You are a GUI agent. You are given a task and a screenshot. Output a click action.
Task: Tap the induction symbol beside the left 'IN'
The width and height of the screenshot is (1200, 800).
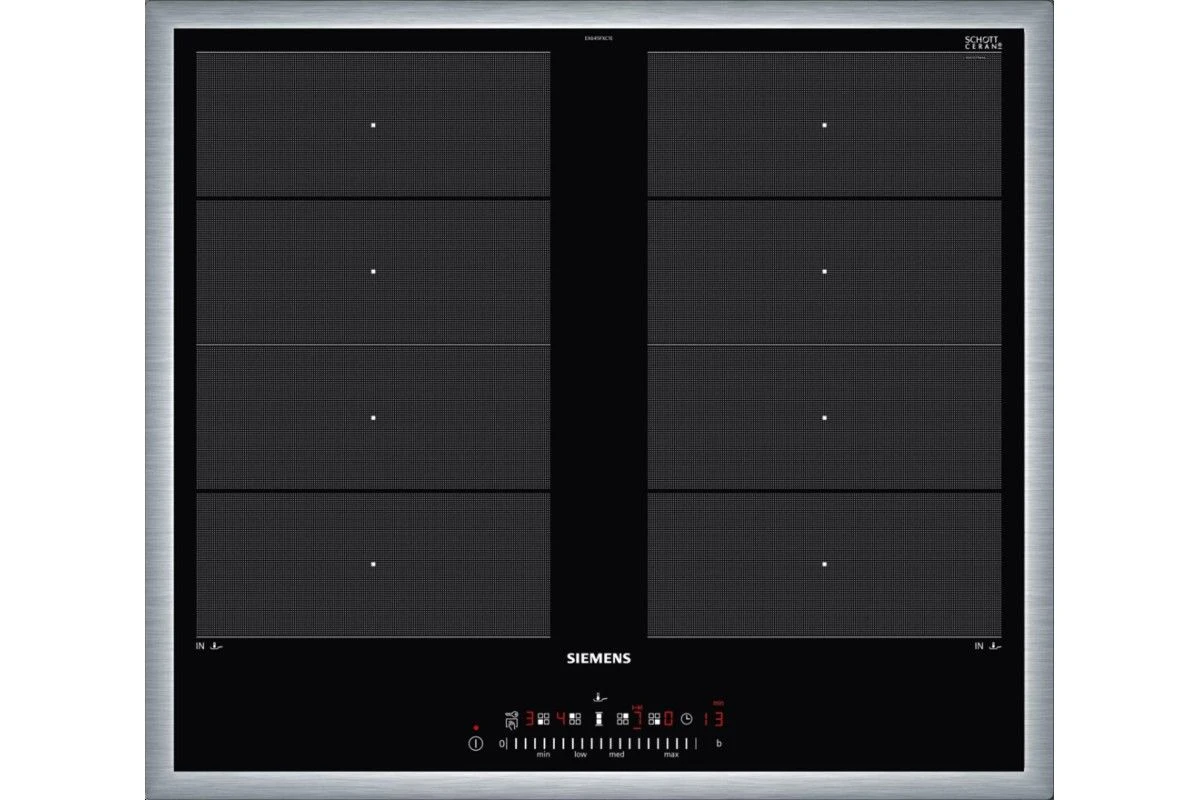(x=216, y=646)
